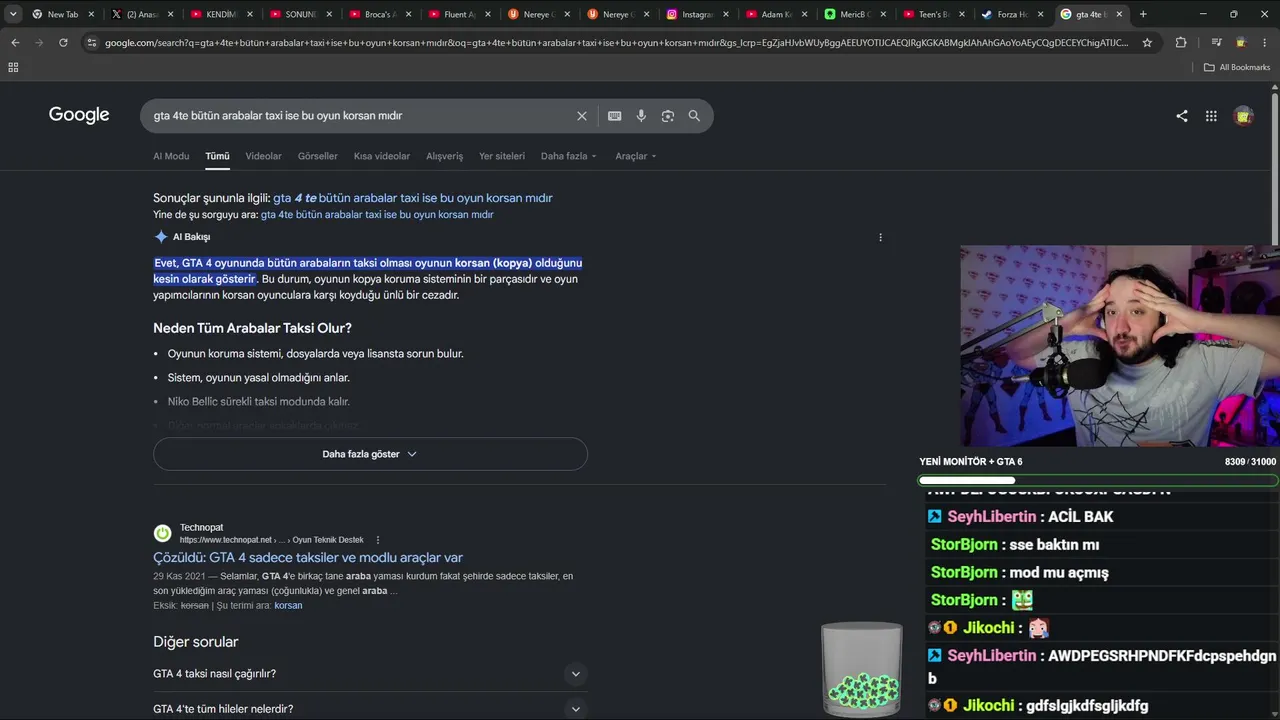
Task: Open the Google apps grid
Action: pos(1211,116)
